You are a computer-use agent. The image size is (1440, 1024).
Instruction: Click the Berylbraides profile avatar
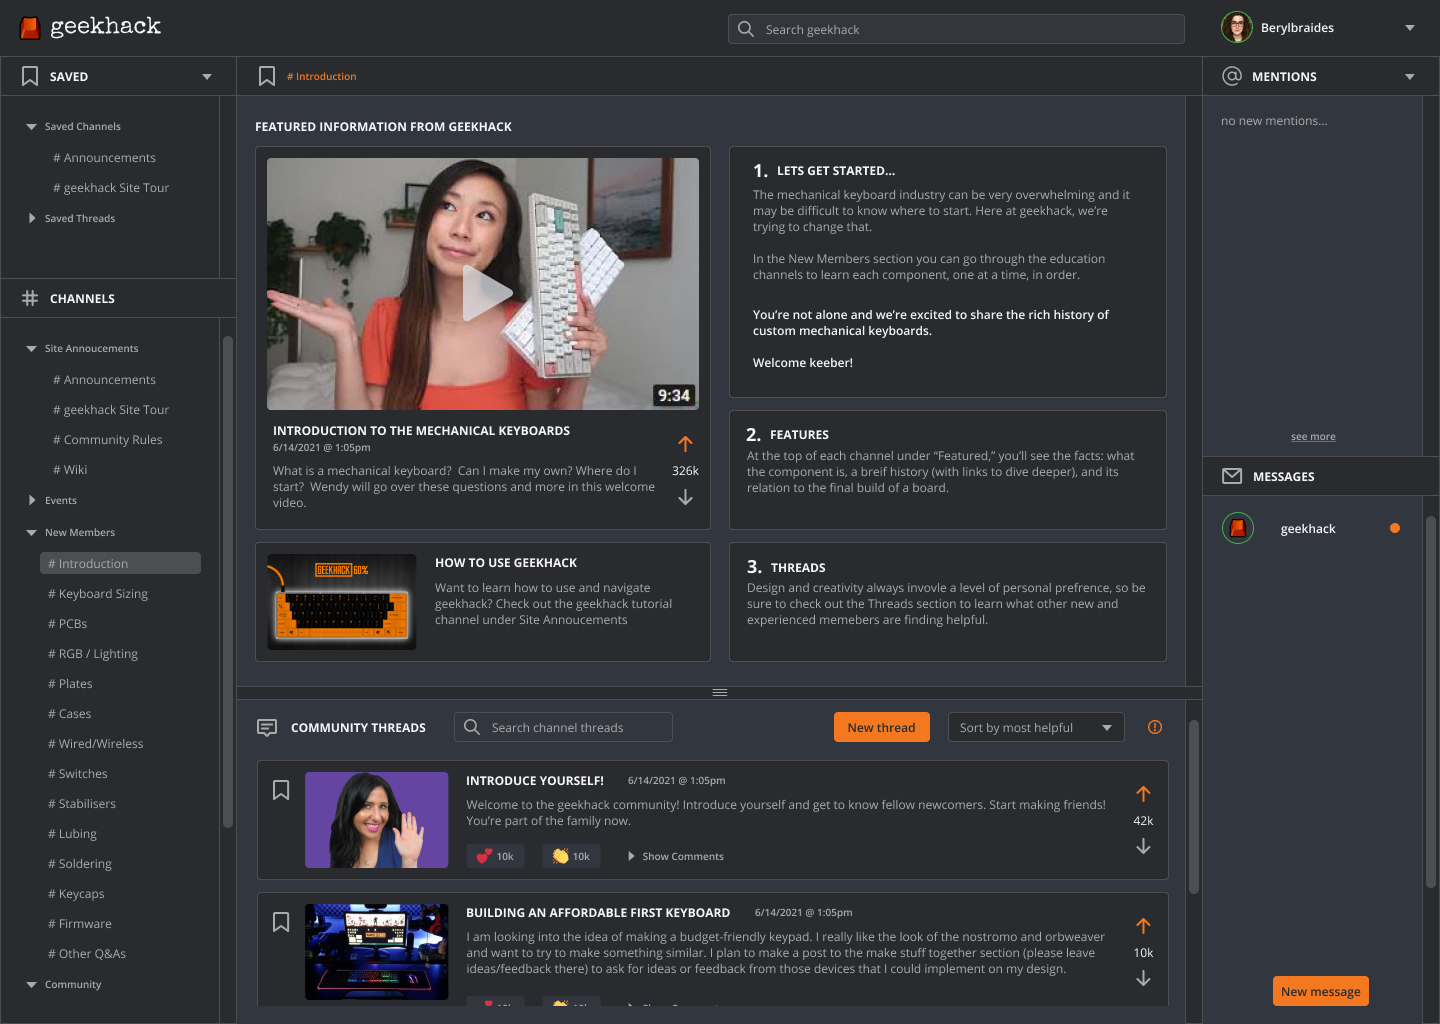pyautogui.click(x=1237, y=27)
